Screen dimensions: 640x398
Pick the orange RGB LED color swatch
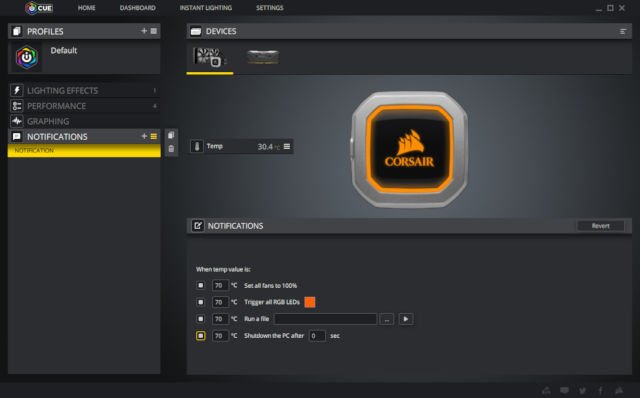click(x=310, y=302)
